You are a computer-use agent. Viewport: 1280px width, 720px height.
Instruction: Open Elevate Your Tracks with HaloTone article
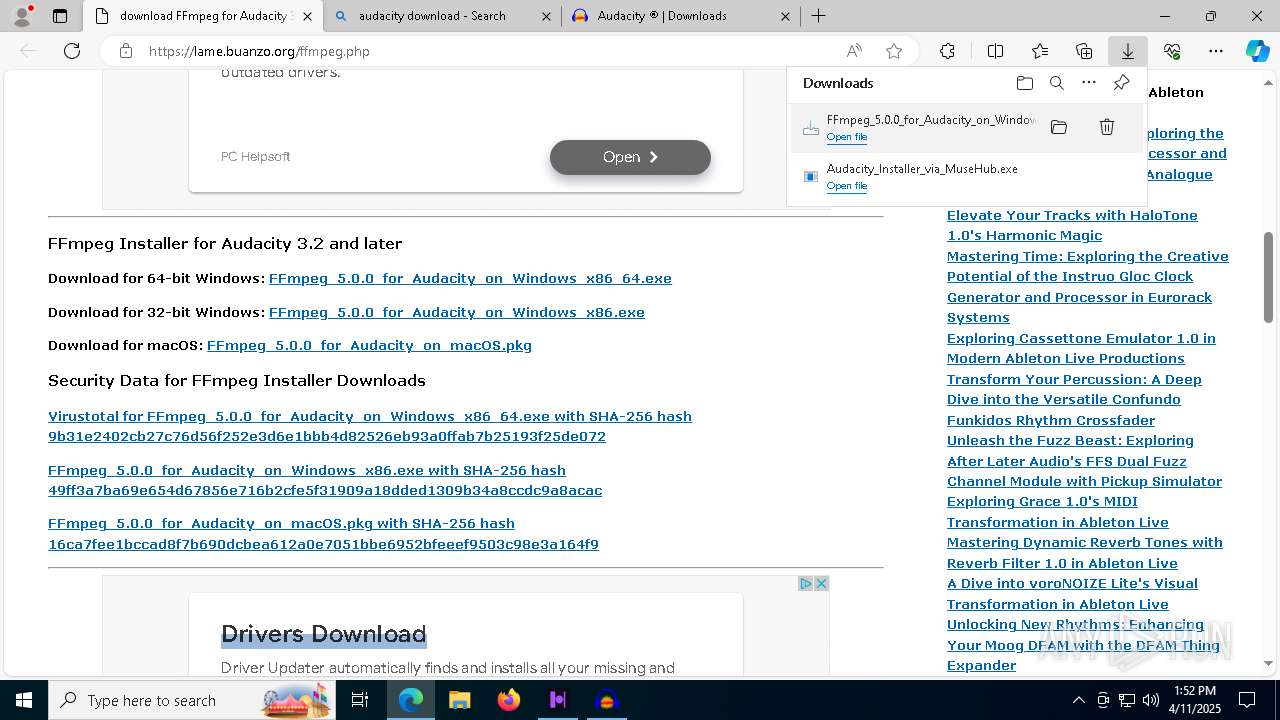click(x=1072, y=225)
